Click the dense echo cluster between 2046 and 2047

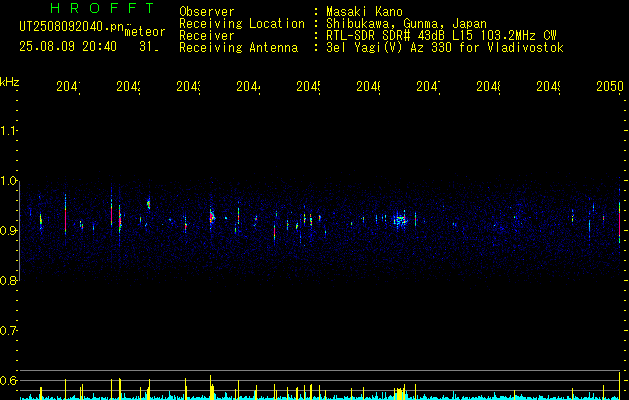click(400, 220)
